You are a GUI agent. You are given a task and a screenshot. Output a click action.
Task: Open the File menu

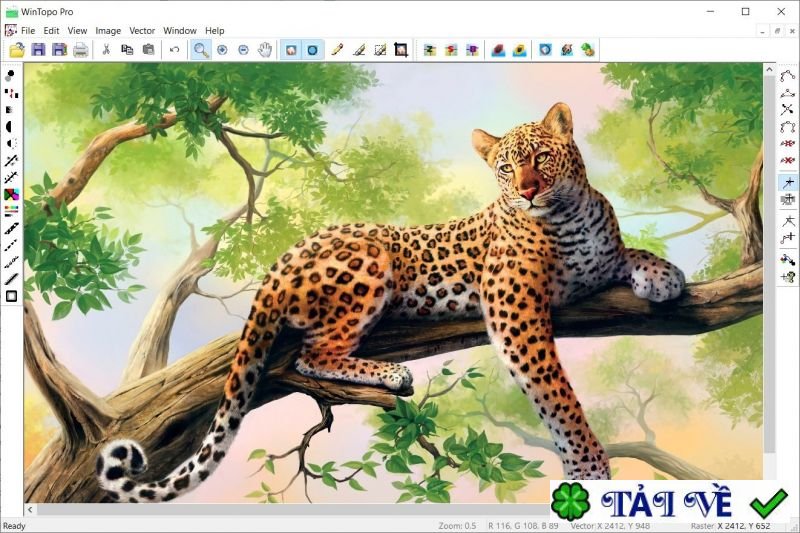click(28, 31)
